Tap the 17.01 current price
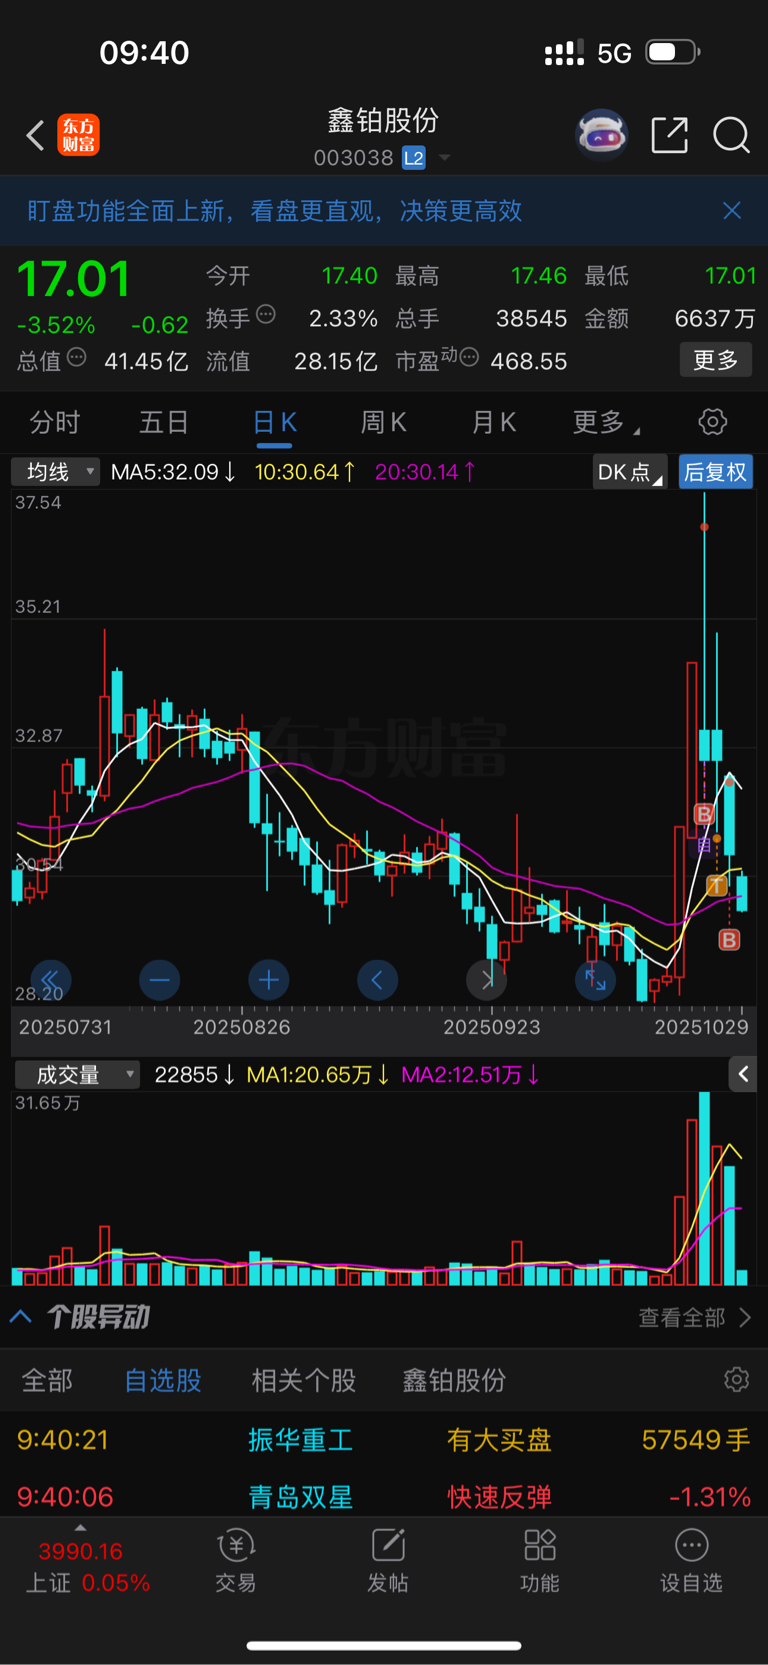 click(x=73, y=279)
